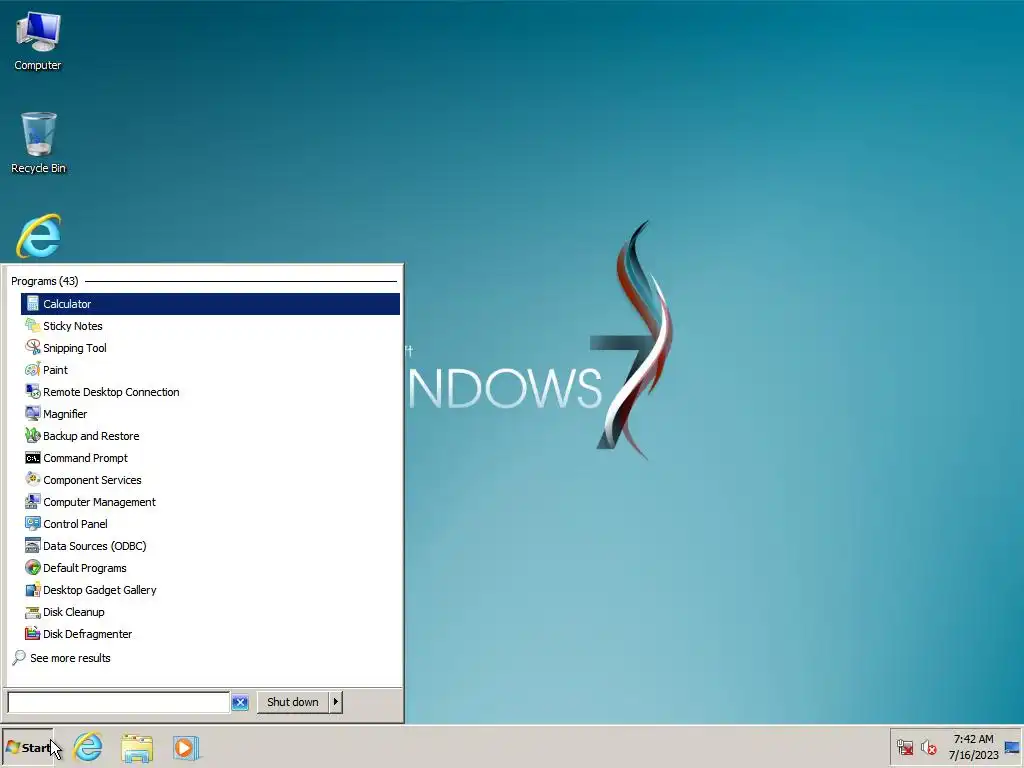
Task: Click the Disk Cleanup label
Action: (x=74, y=612)
